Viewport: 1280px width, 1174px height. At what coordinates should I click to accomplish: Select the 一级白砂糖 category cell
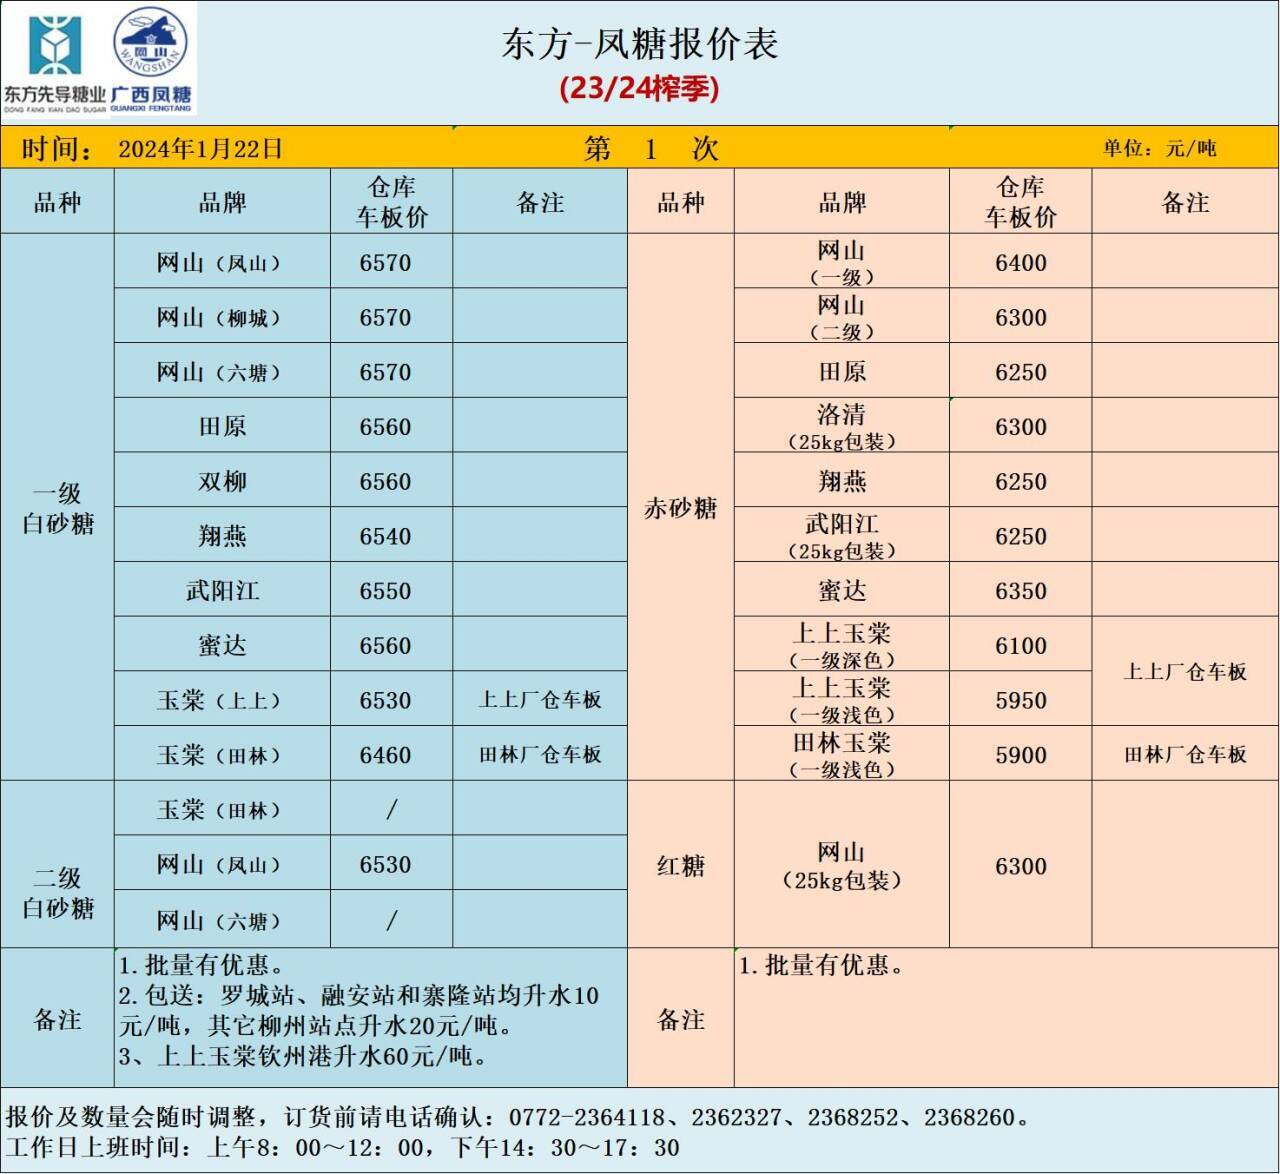point(58,508)
